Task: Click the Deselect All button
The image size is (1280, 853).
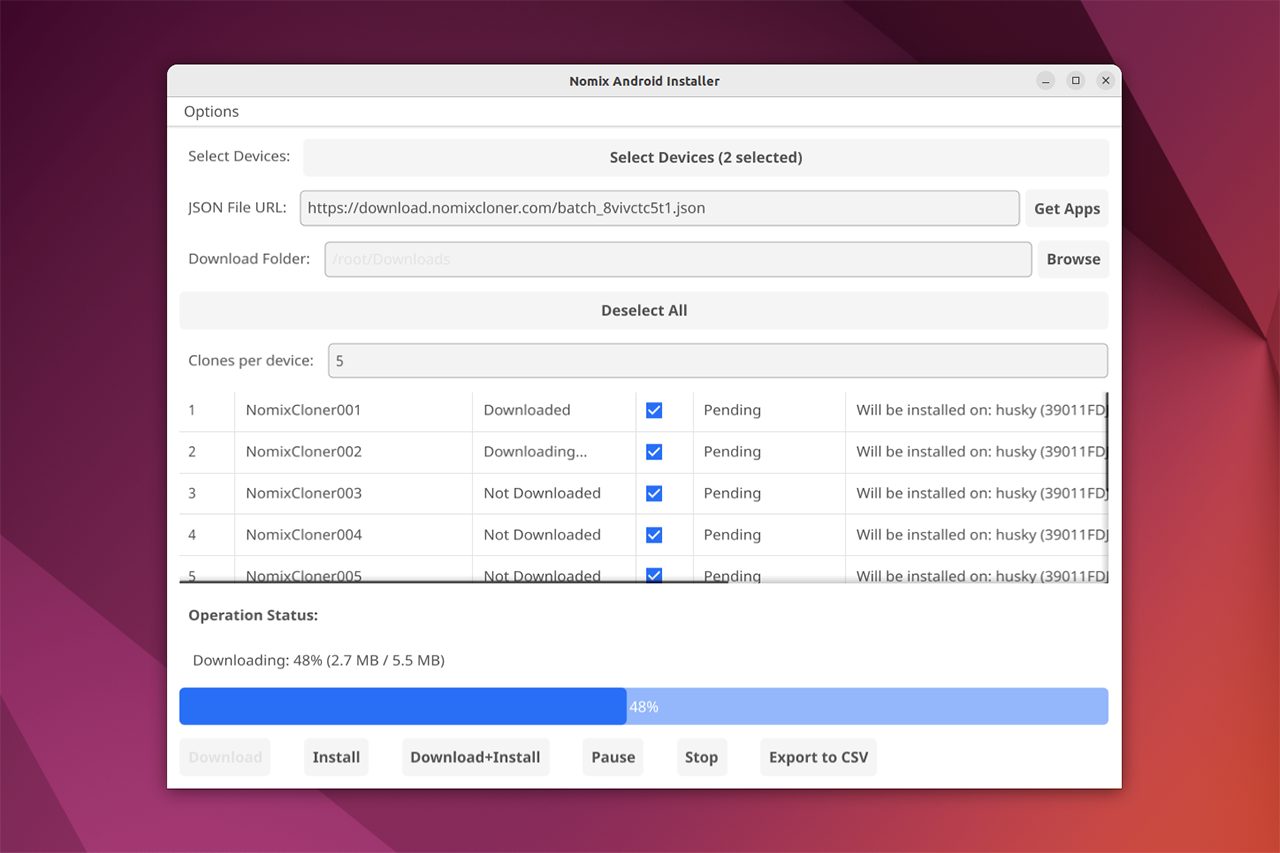Action: coord(644,311)
